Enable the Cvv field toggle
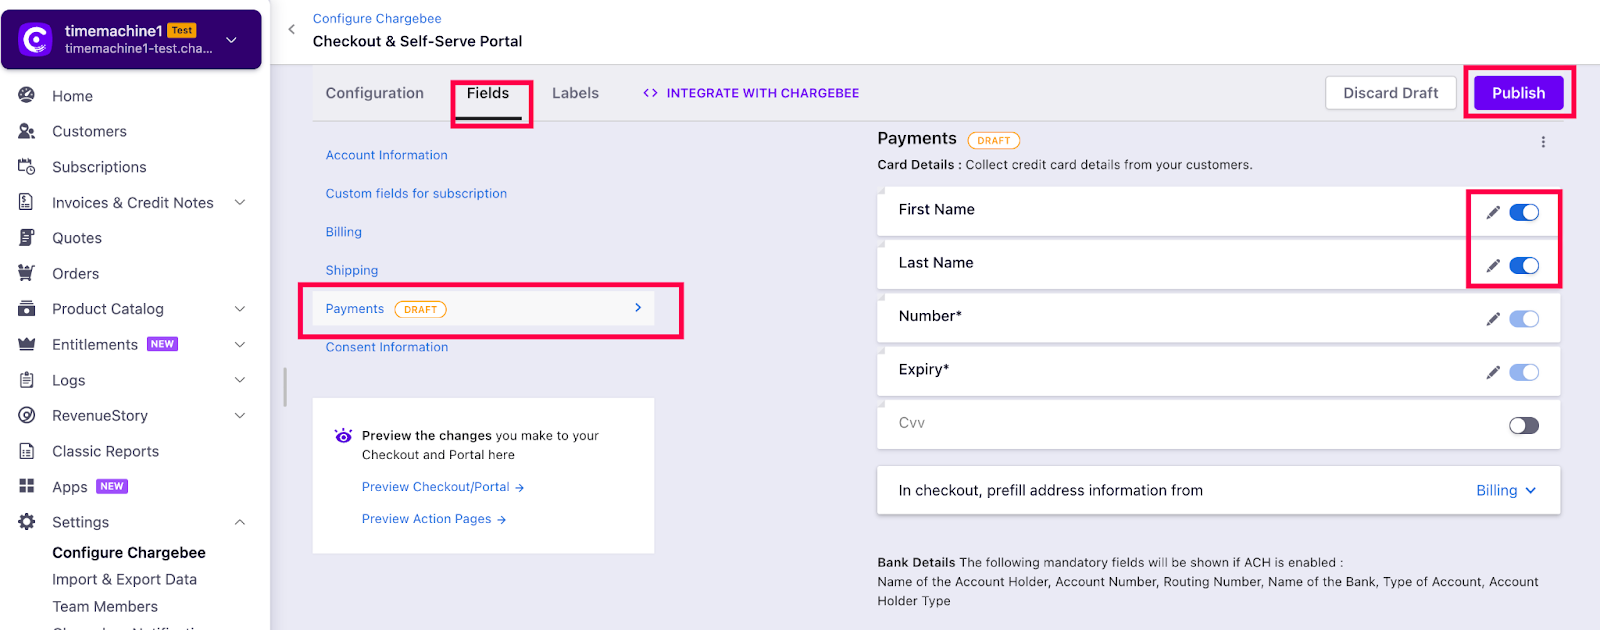The image size is (1600, 630). click(1524, 426)
